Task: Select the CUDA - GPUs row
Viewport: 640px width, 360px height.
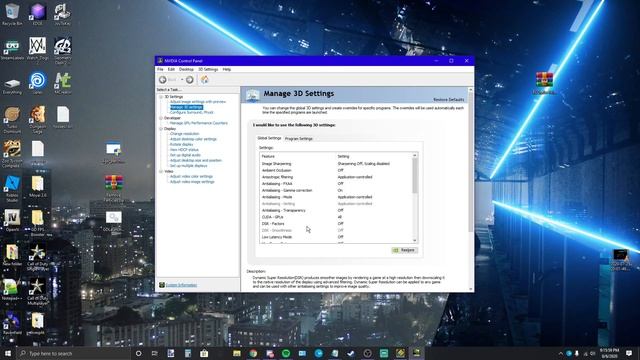Action: pos(336,217)
